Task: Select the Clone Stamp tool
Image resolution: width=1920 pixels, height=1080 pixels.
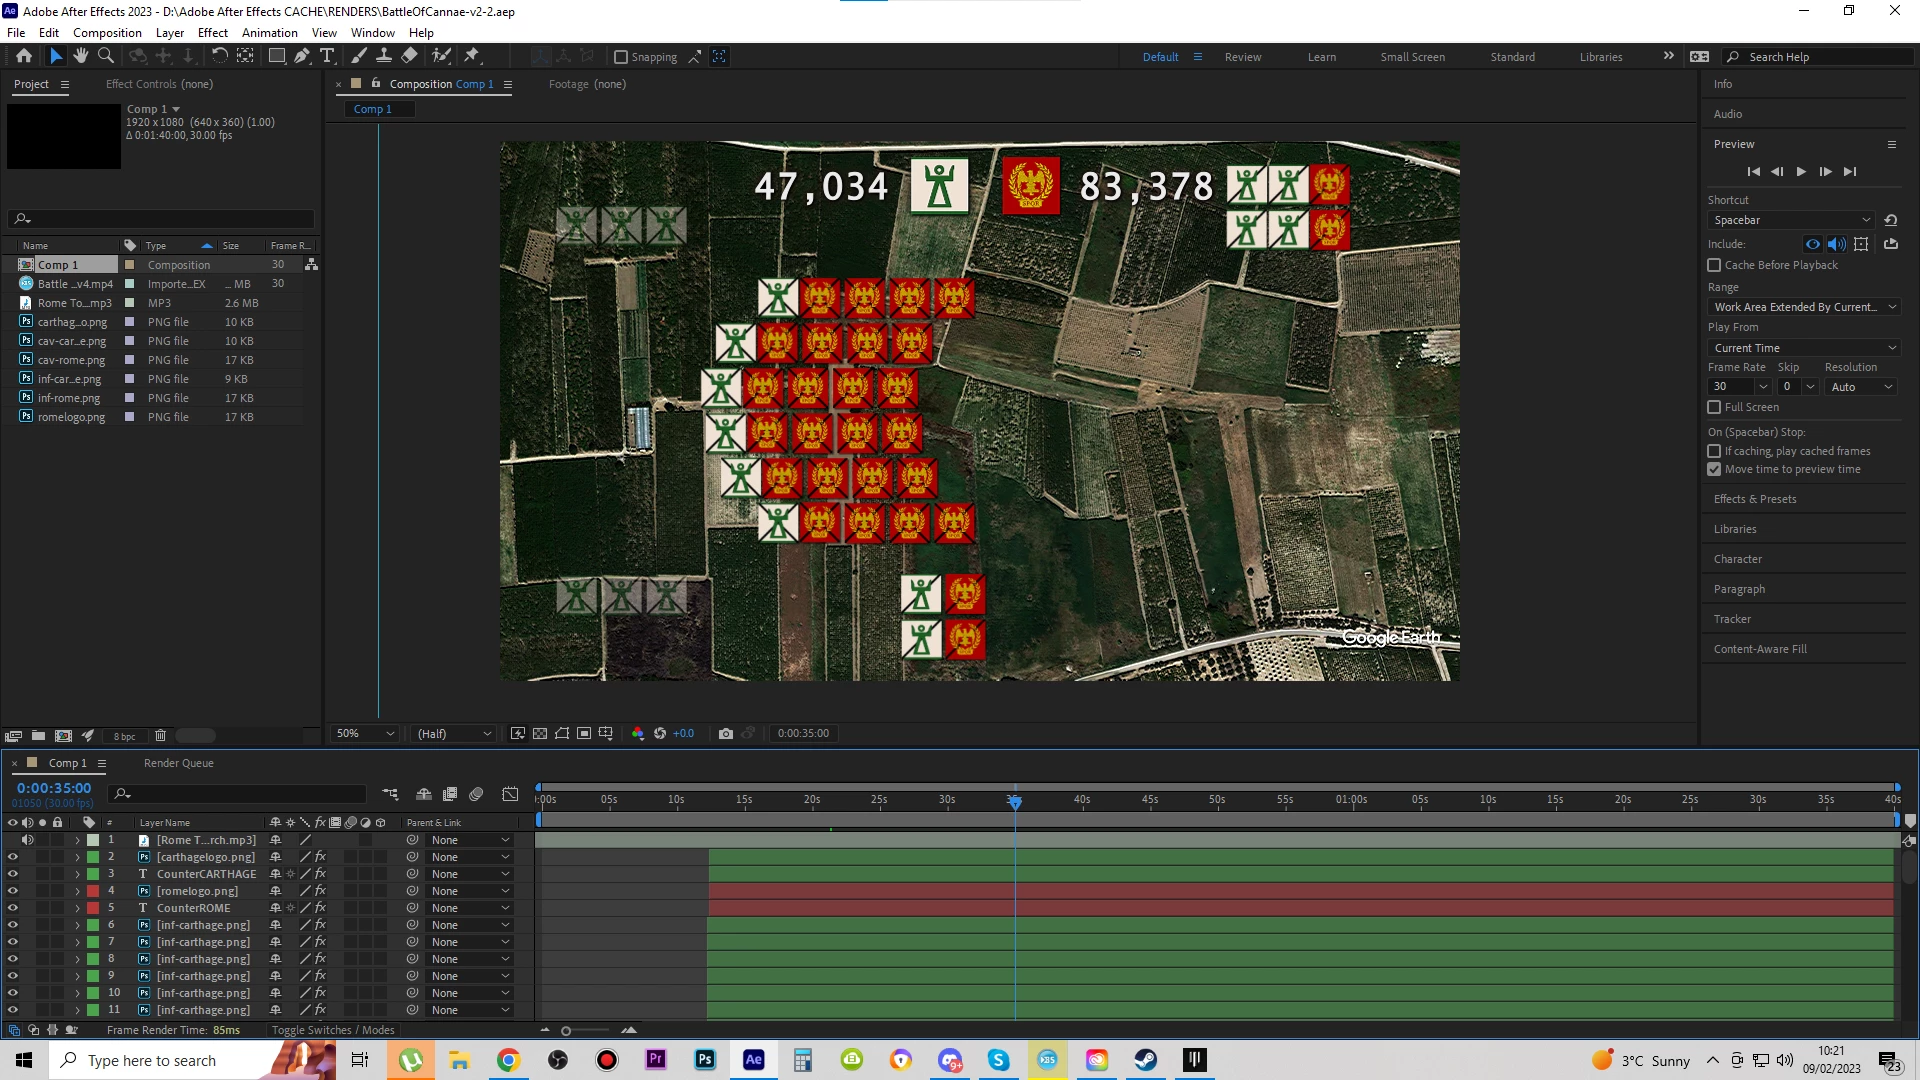Action: pyautogui.click(x=384, y=56)
